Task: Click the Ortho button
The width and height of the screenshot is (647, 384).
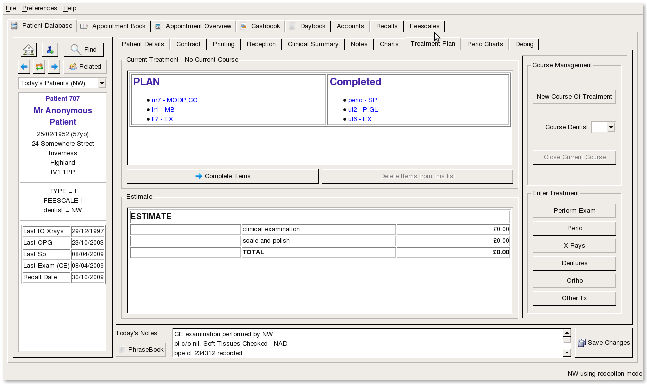Action: (x=574, y=280)
